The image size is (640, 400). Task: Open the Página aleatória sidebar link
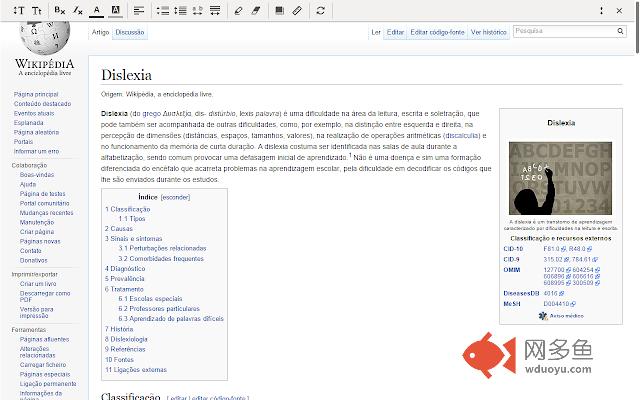tap(36, 132)
